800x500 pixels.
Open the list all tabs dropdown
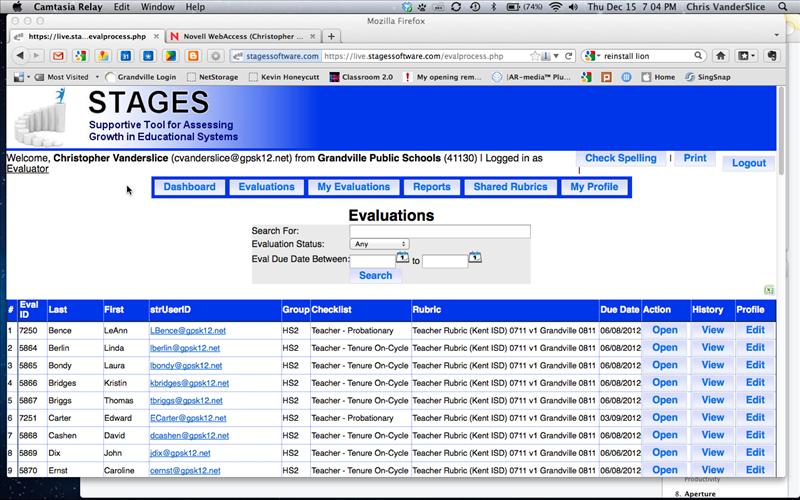(777, 36)
